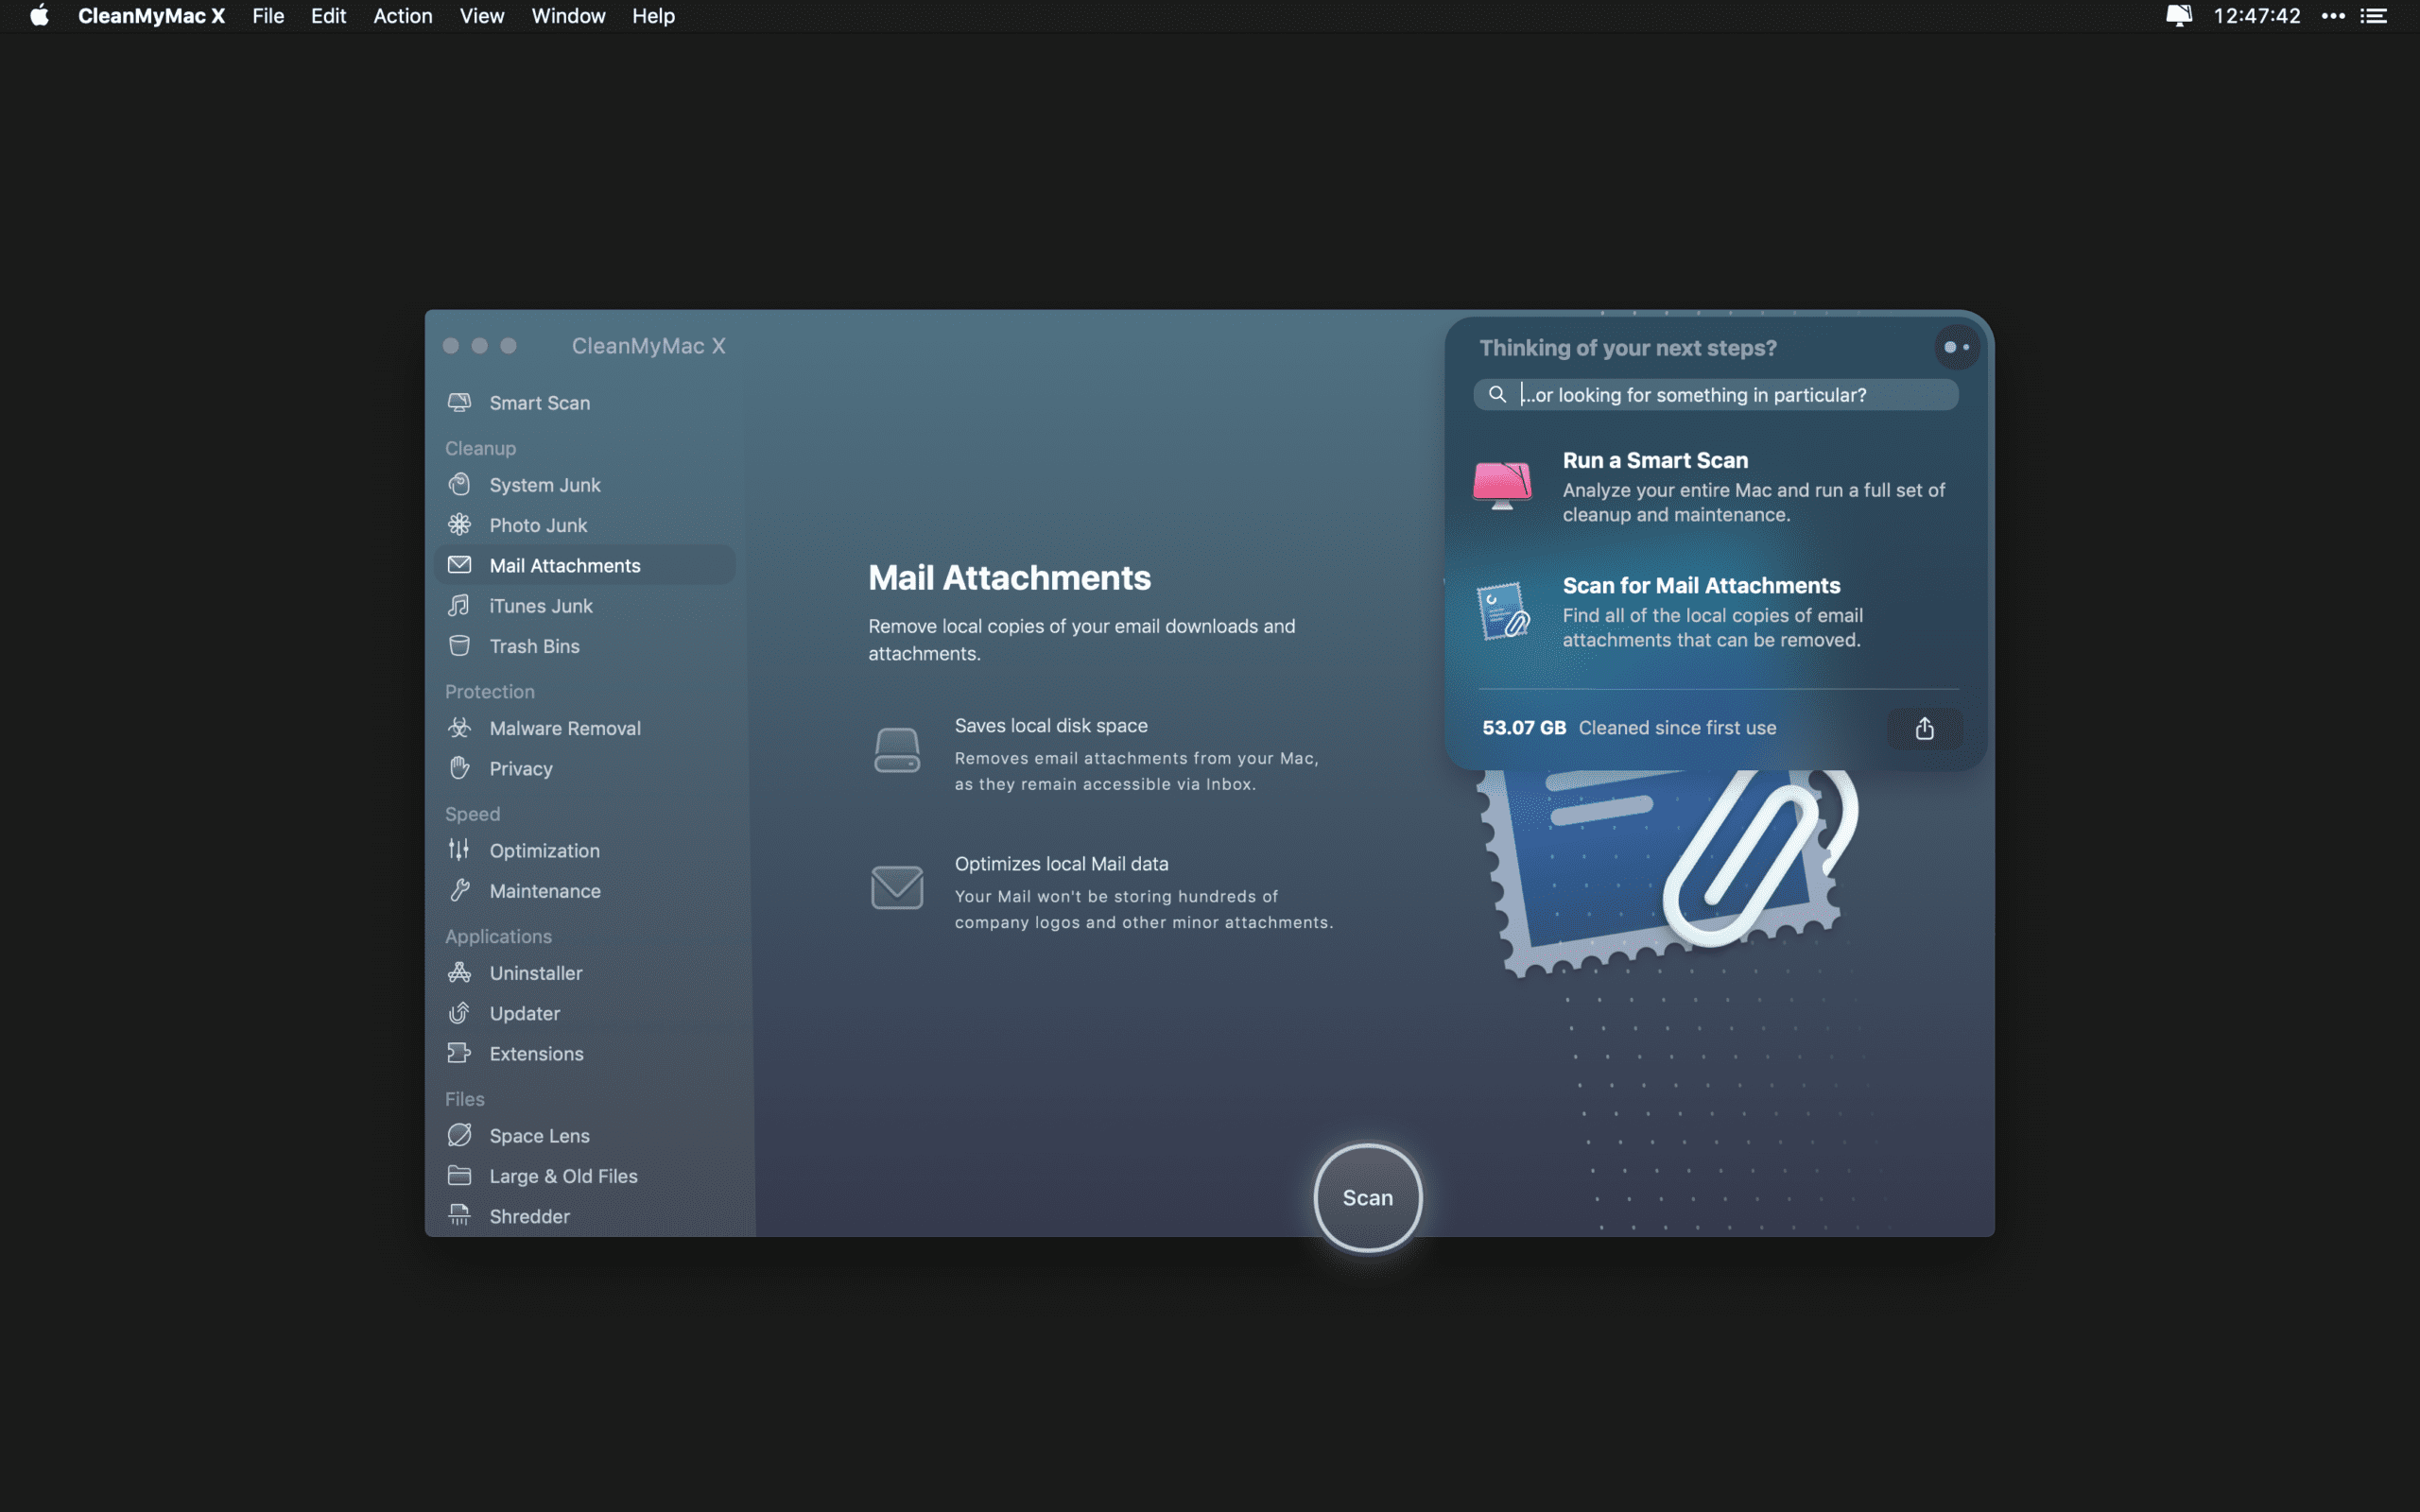
Task: Open the View menu
Action: click(x=481, y=16)
